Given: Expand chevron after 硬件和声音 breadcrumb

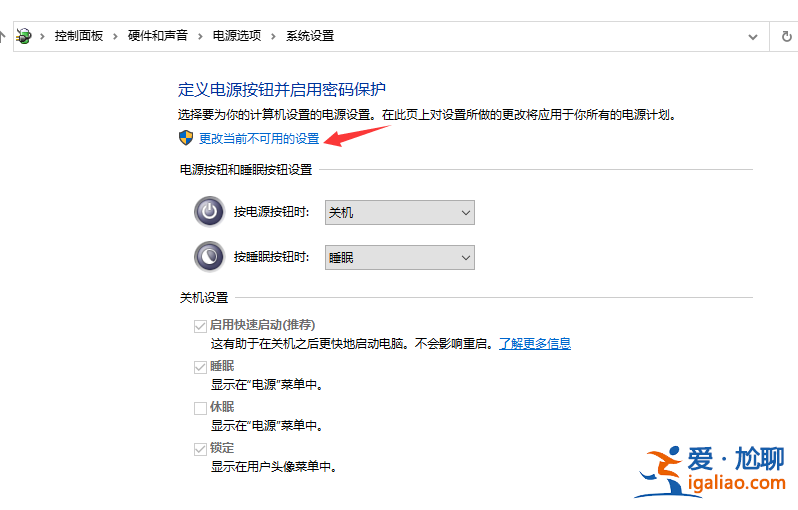Looking at the screenshot, I should [x=200, y=36].
